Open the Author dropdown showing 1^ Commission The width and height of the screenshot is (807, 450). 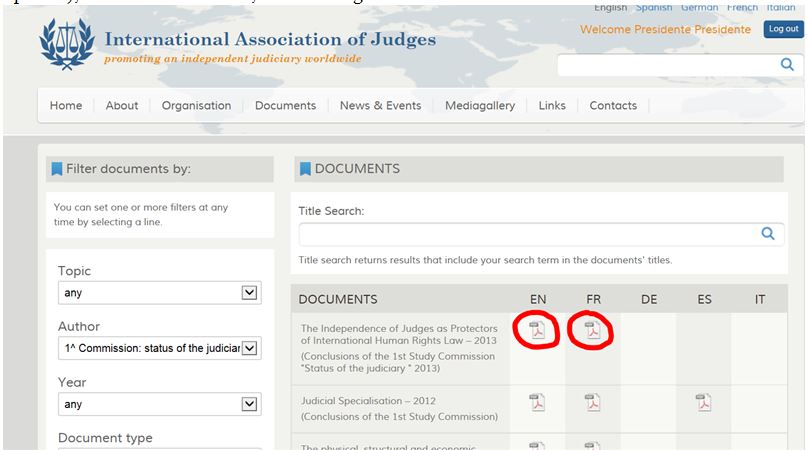[160, 348]
